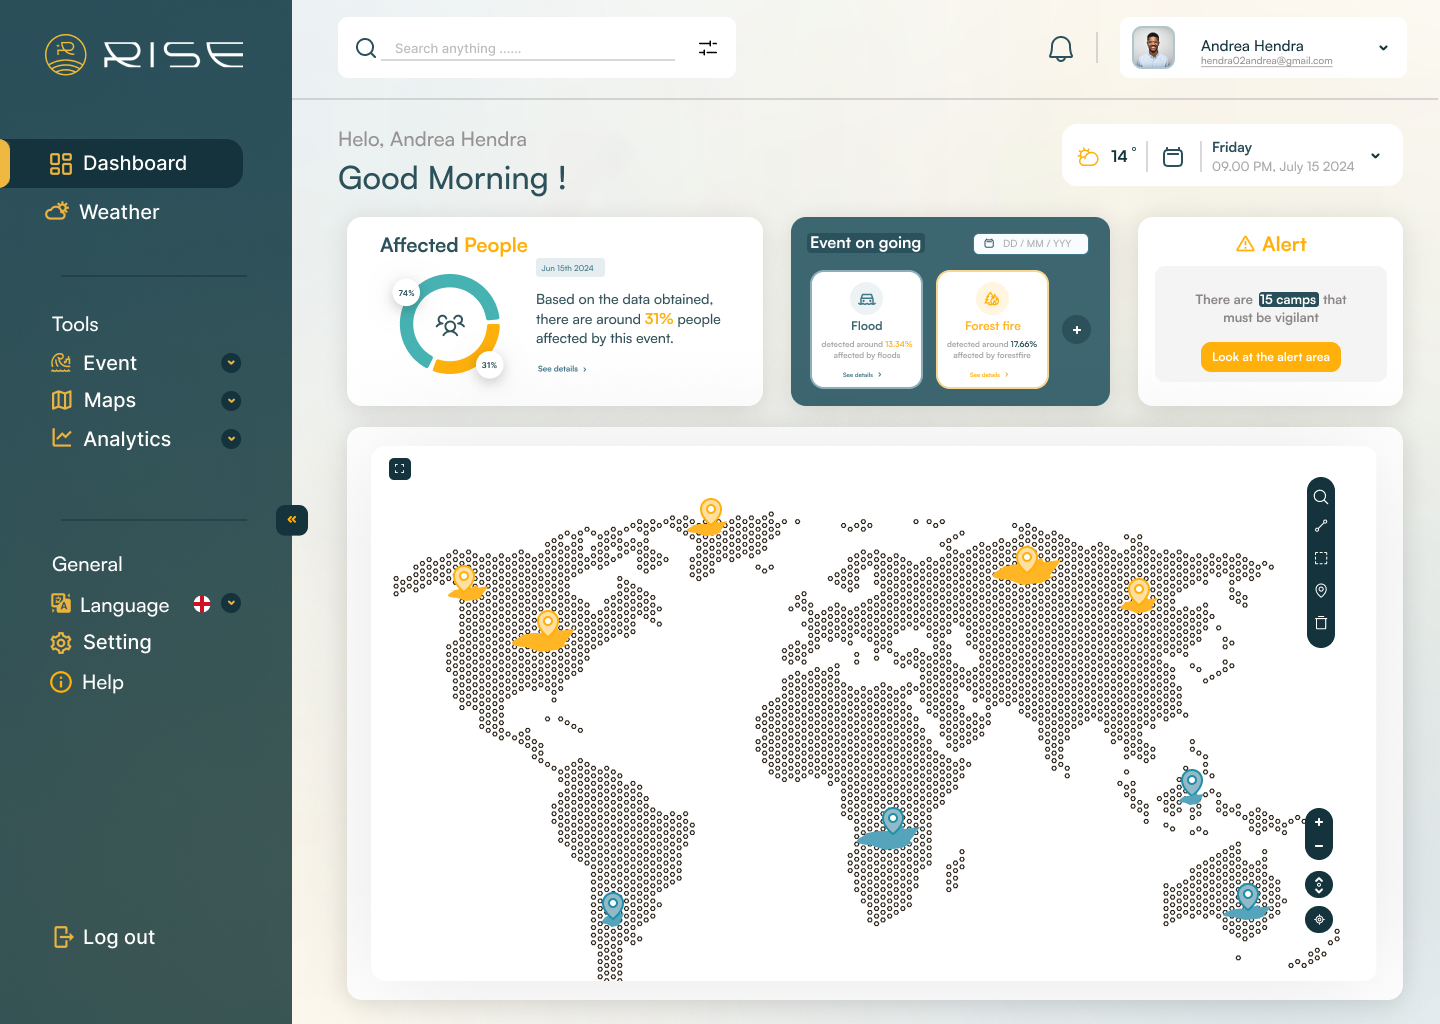Open the Weather menu item
This screenshot has width=1440, height=1024.
pyautogui.click(x=119, y=212)
